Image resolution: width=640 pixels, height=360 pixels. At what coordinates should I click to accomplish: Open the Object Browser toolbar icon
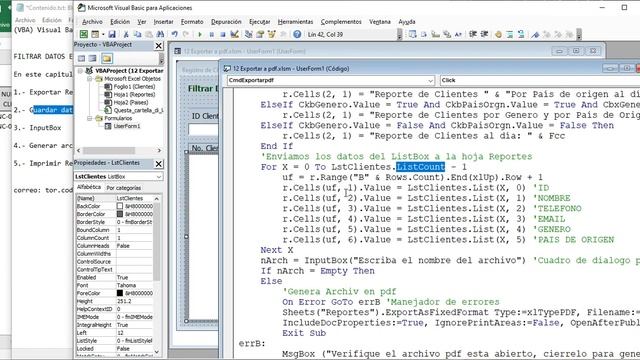pyautogui.click(x=271, y=35)
